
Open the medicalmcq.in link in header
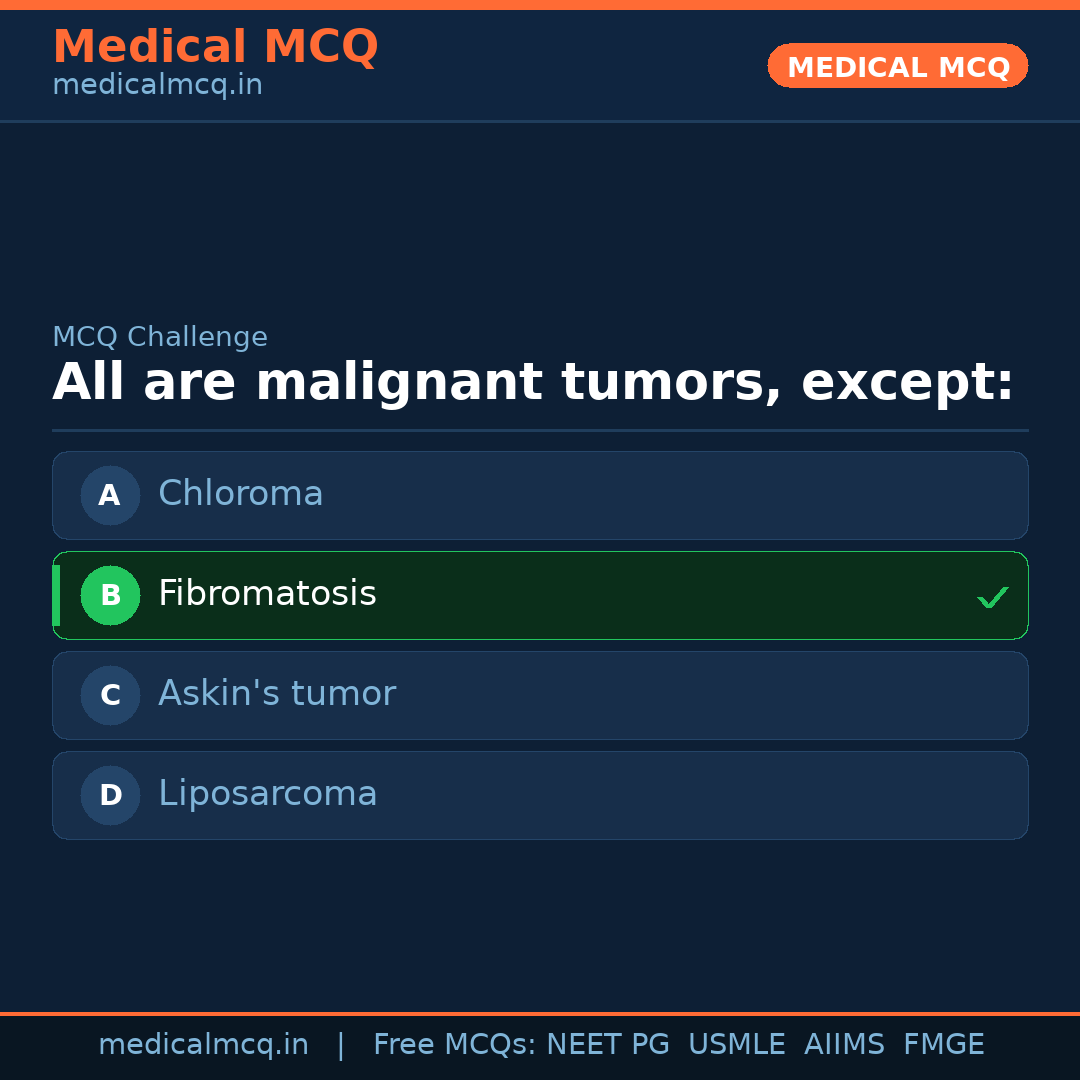(x=157, y=86)
